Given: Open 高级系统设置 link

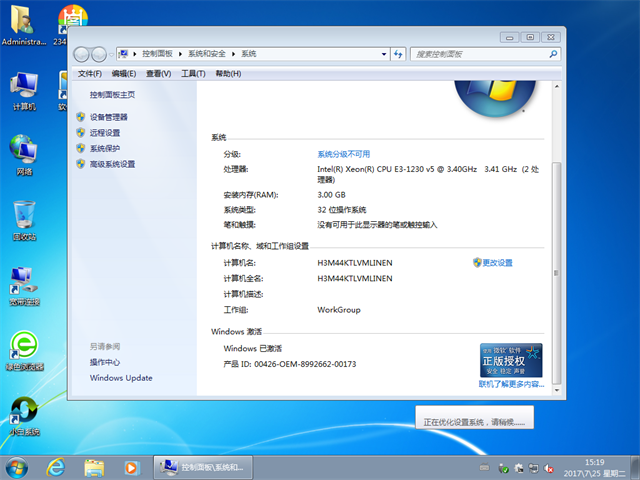Looking at the screenshot, I should point(112,164).
